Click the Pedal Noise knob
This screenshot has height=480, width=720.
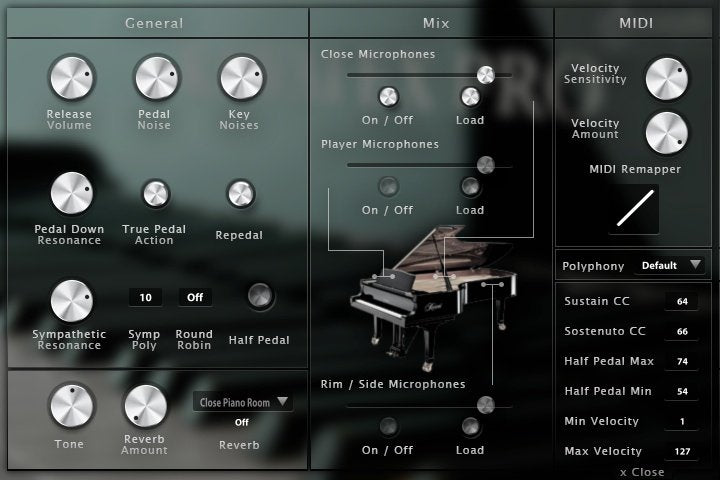pos(155,77)
